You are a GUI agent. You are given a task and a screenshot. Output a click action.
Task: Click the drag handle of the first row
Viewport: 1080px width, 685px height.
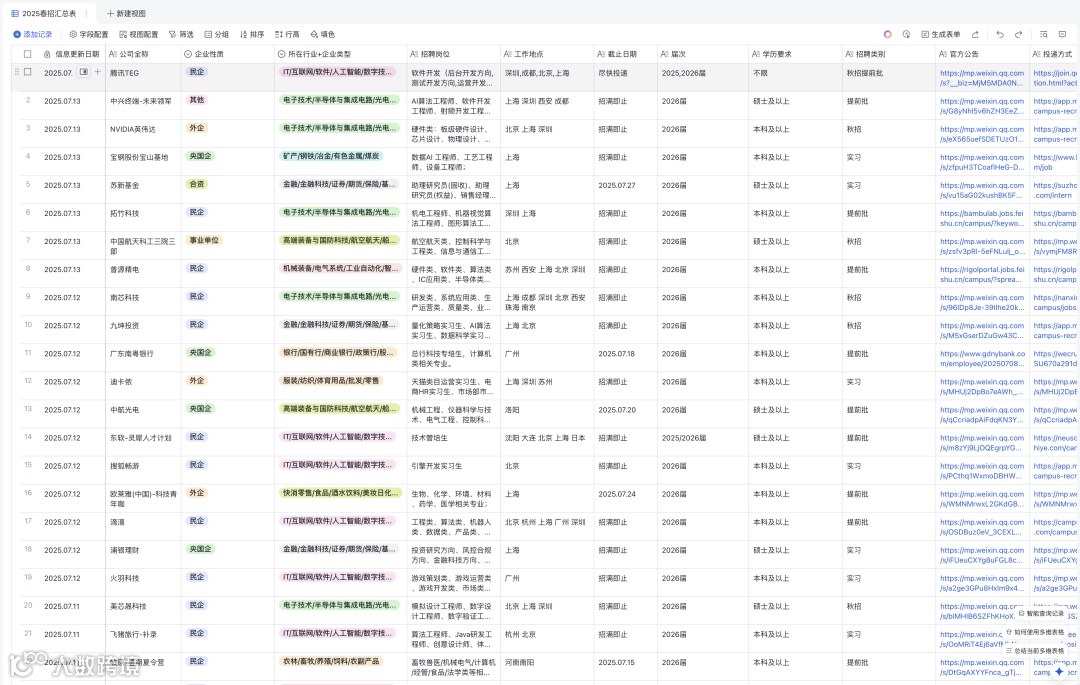(17, 72)
